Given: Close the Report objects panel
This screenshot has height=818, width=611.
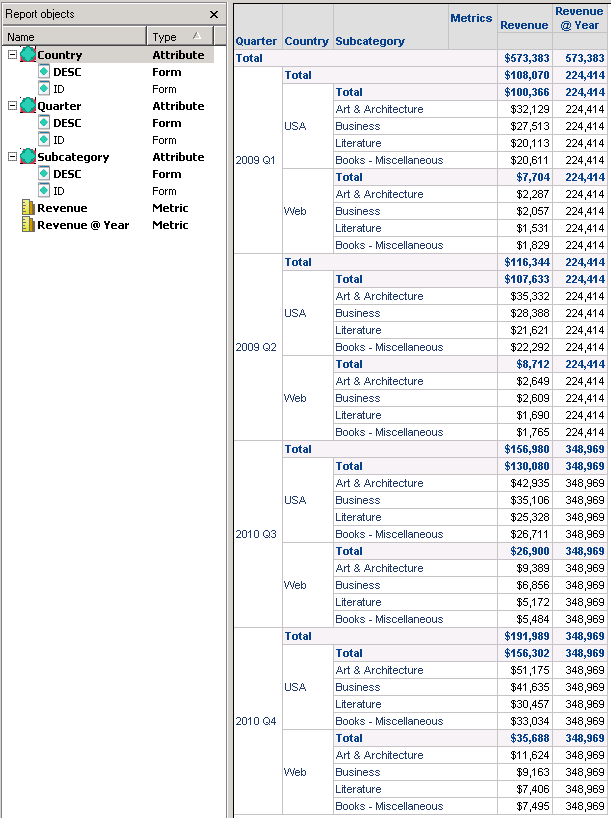Looking at the screenshot, I should [214, 15].
